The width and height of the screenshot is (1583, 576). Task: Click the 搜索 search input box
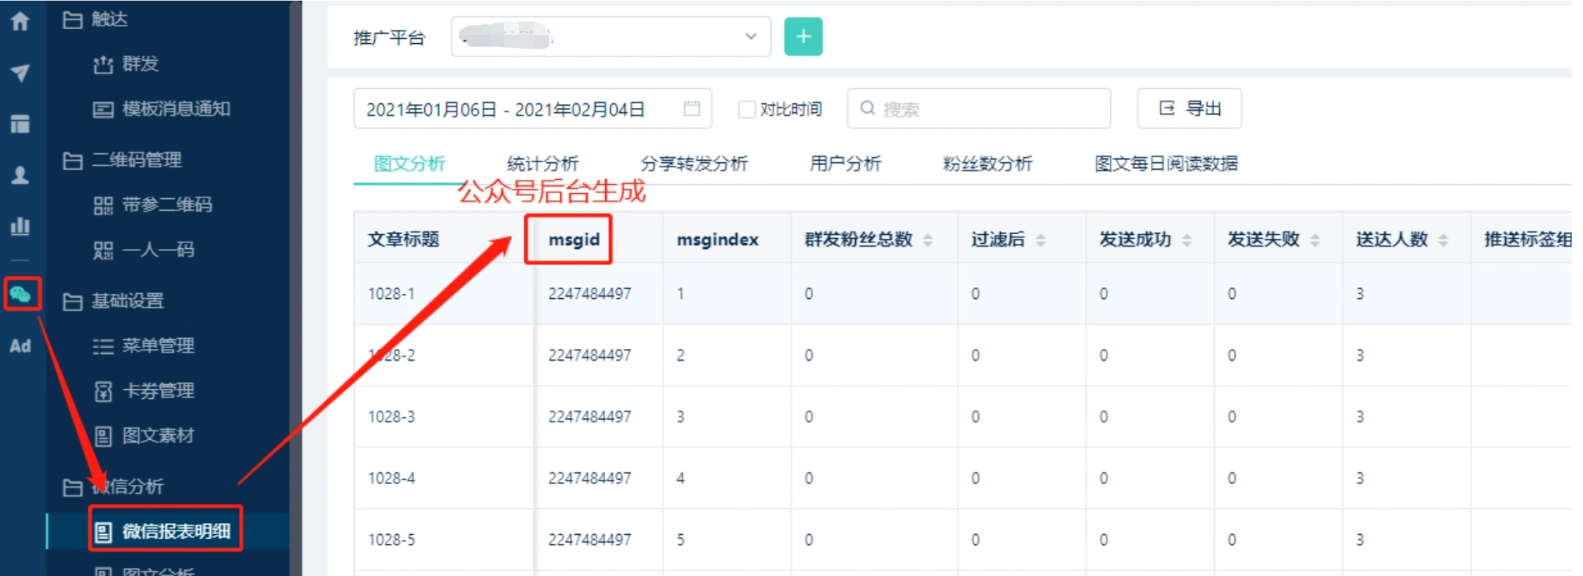(979, 109)
